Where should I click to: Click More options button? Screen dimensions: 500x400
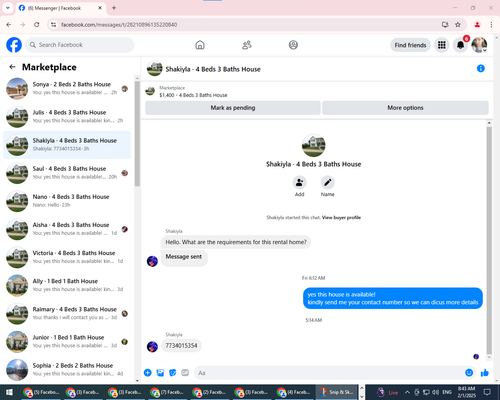(405, 108)
